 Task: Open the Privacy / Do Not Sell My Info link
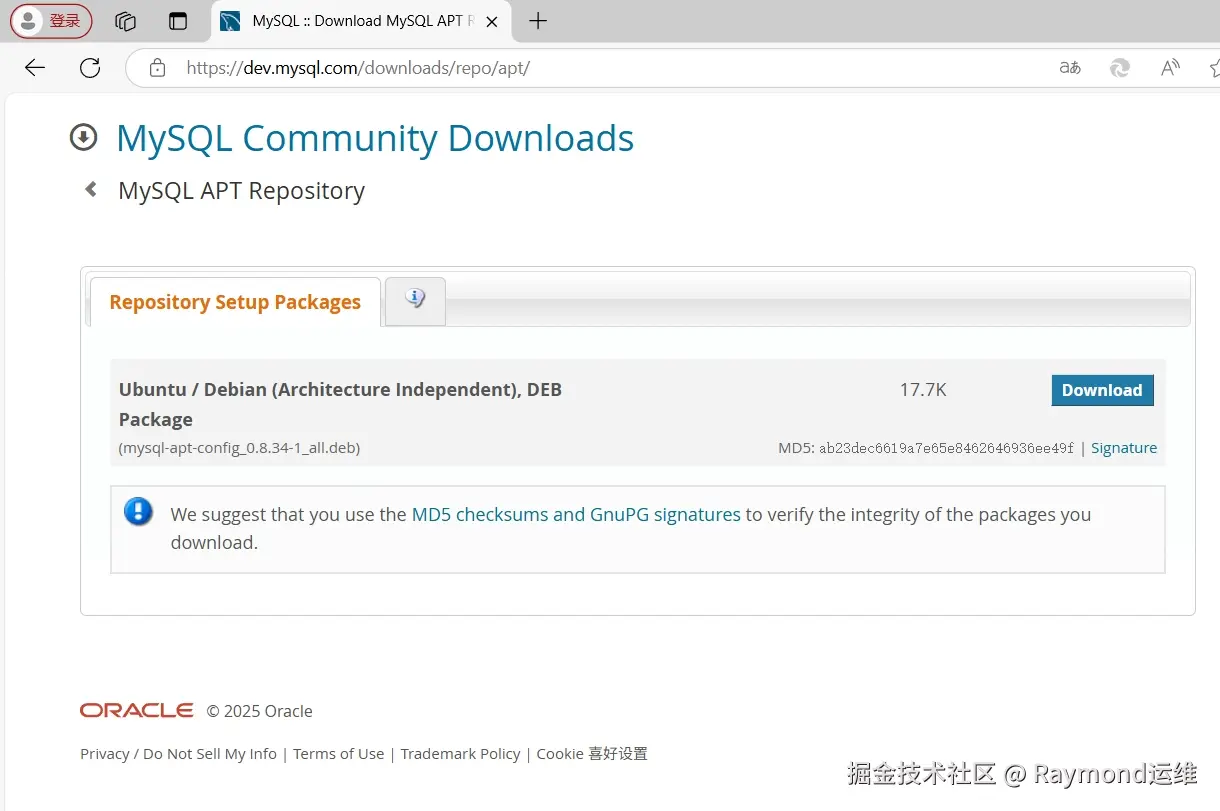[x=178, y=754]
